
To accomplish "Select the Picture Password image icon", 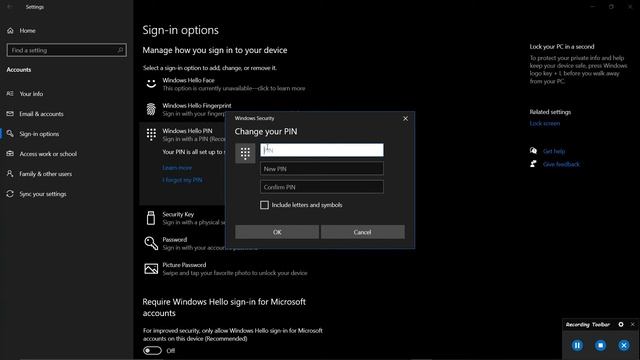I will (x=151, y=269).
